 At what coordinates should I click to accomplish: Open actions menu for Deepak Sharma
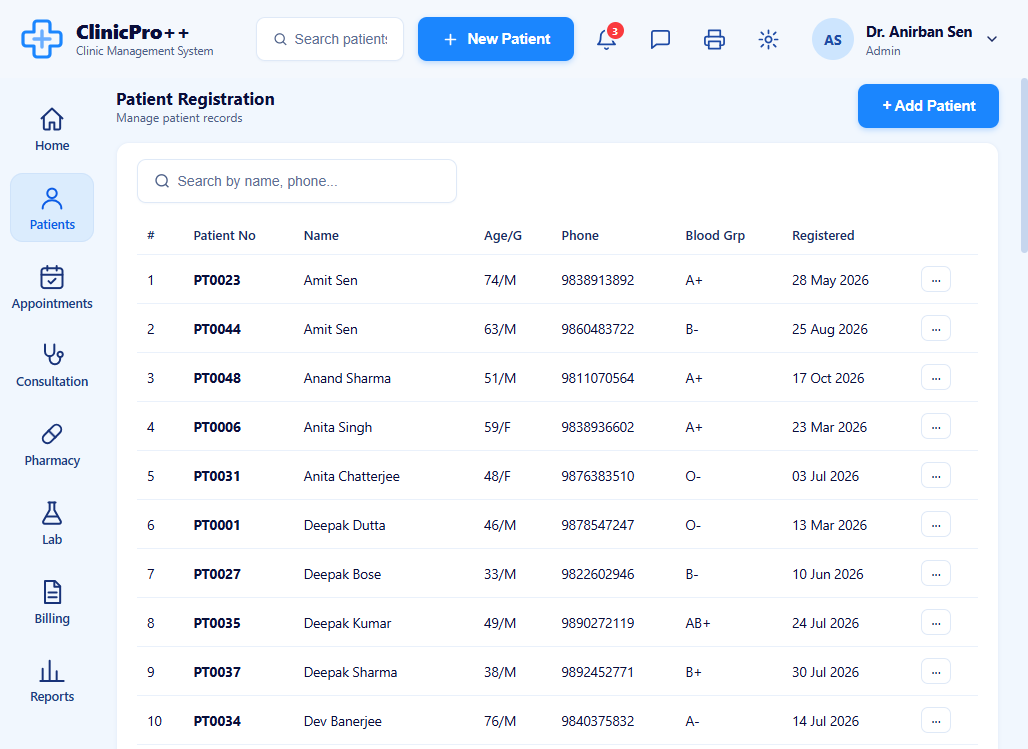(936, 672)
